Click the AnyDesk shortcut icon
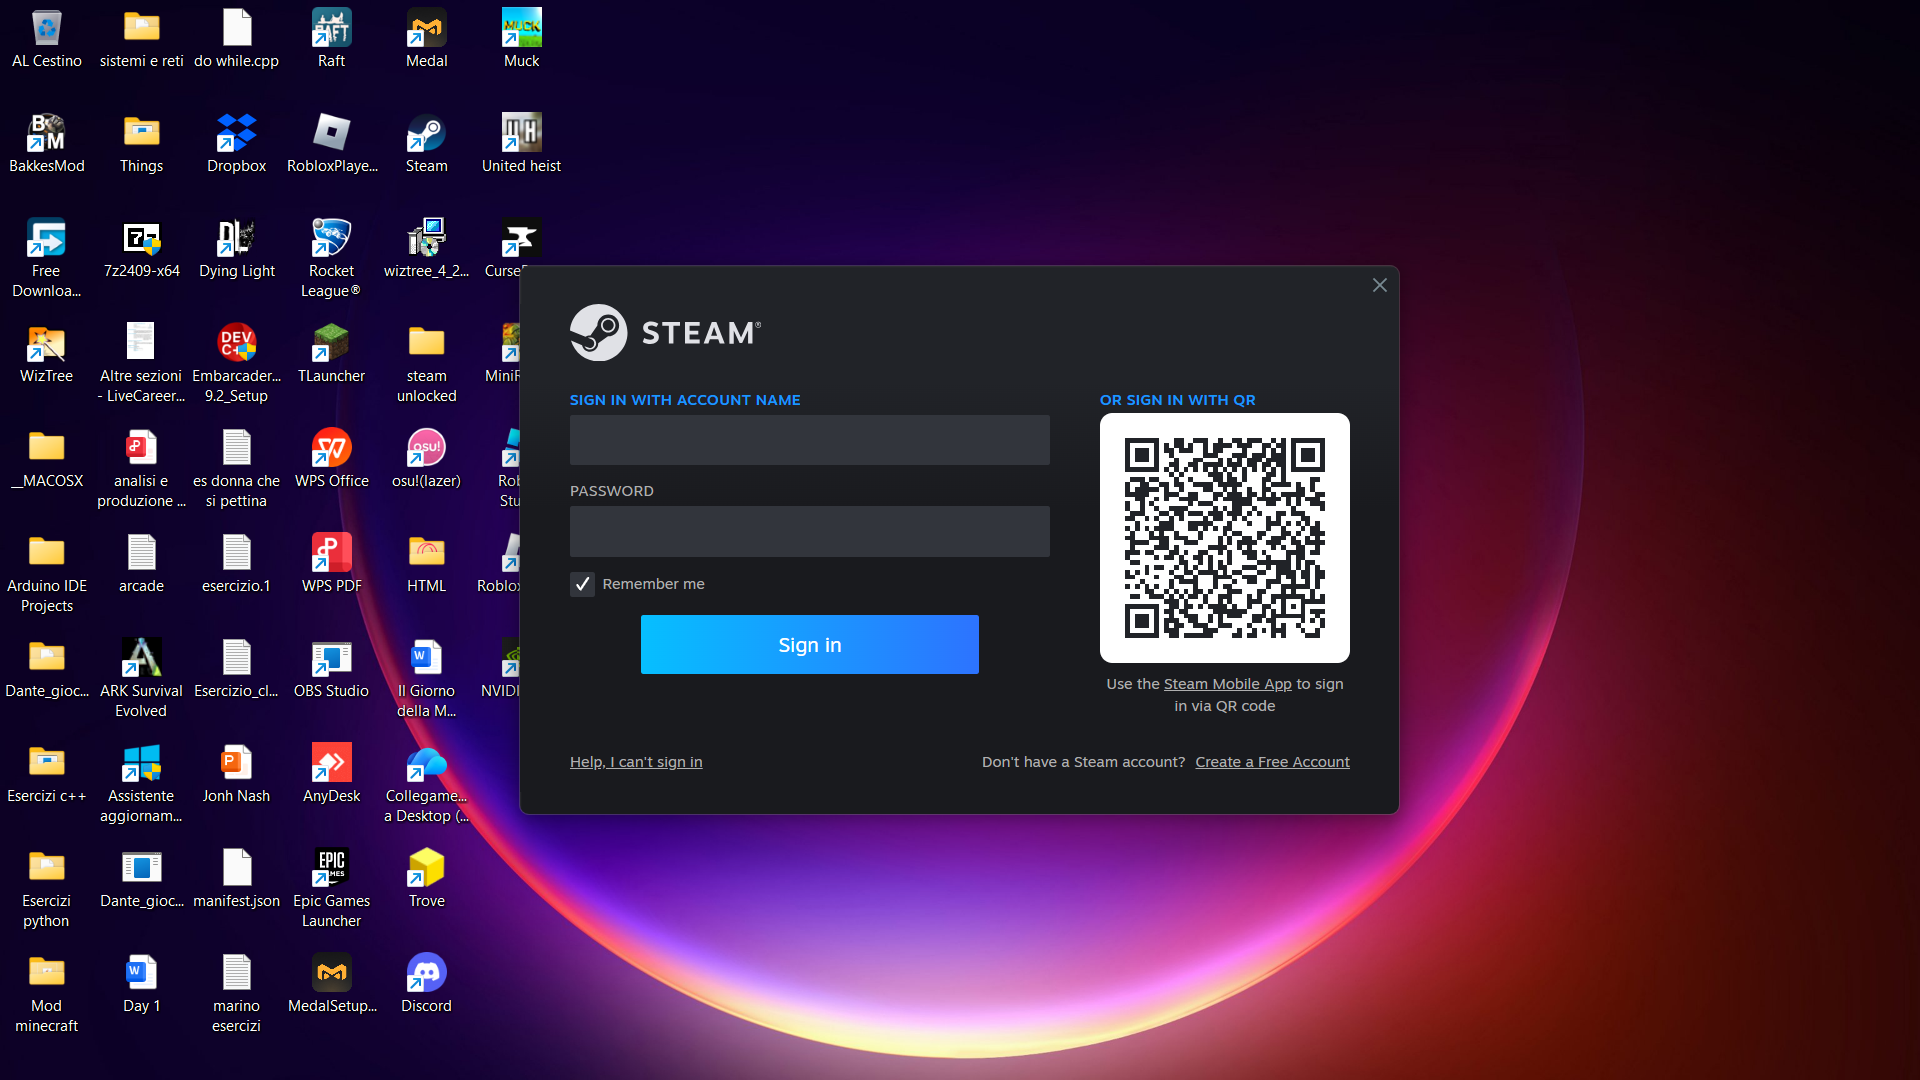 coord(331,774)
